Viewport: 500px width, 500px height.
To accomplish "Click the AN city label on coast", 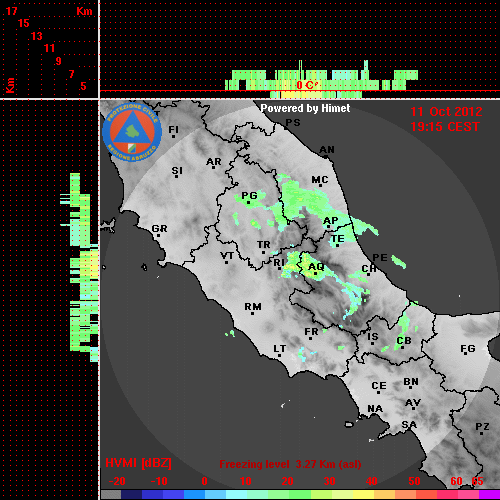I will point(327,150).
